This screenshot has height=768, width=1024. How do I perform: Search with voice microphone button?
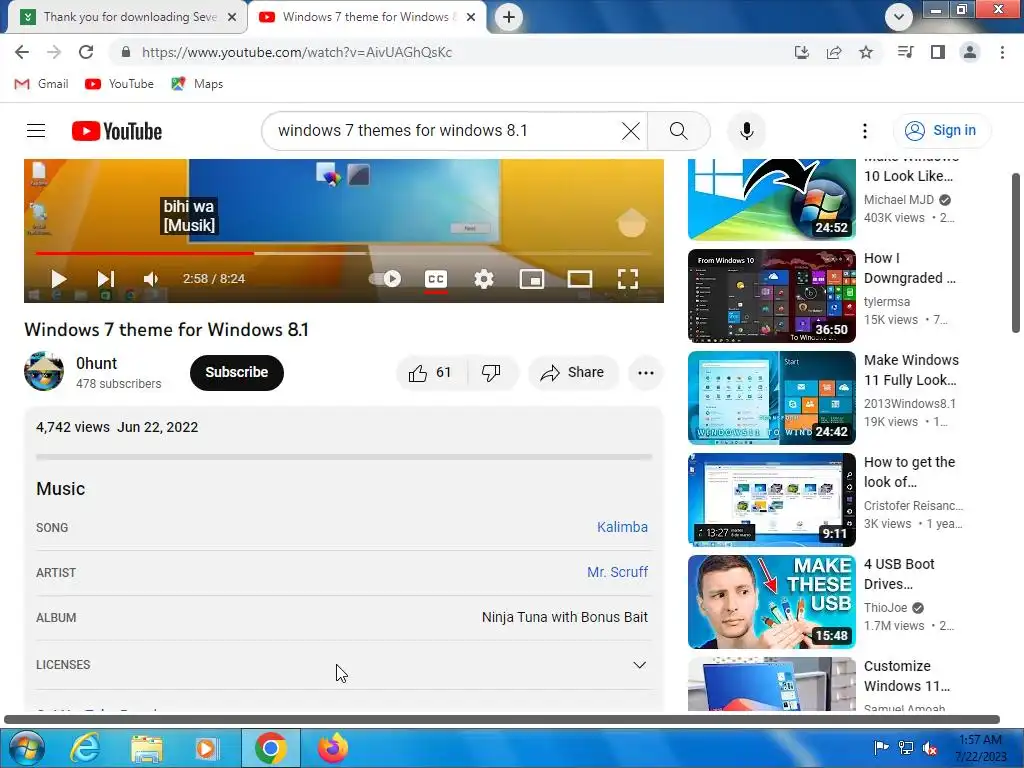pyautogui.click(x=746, y=131)
